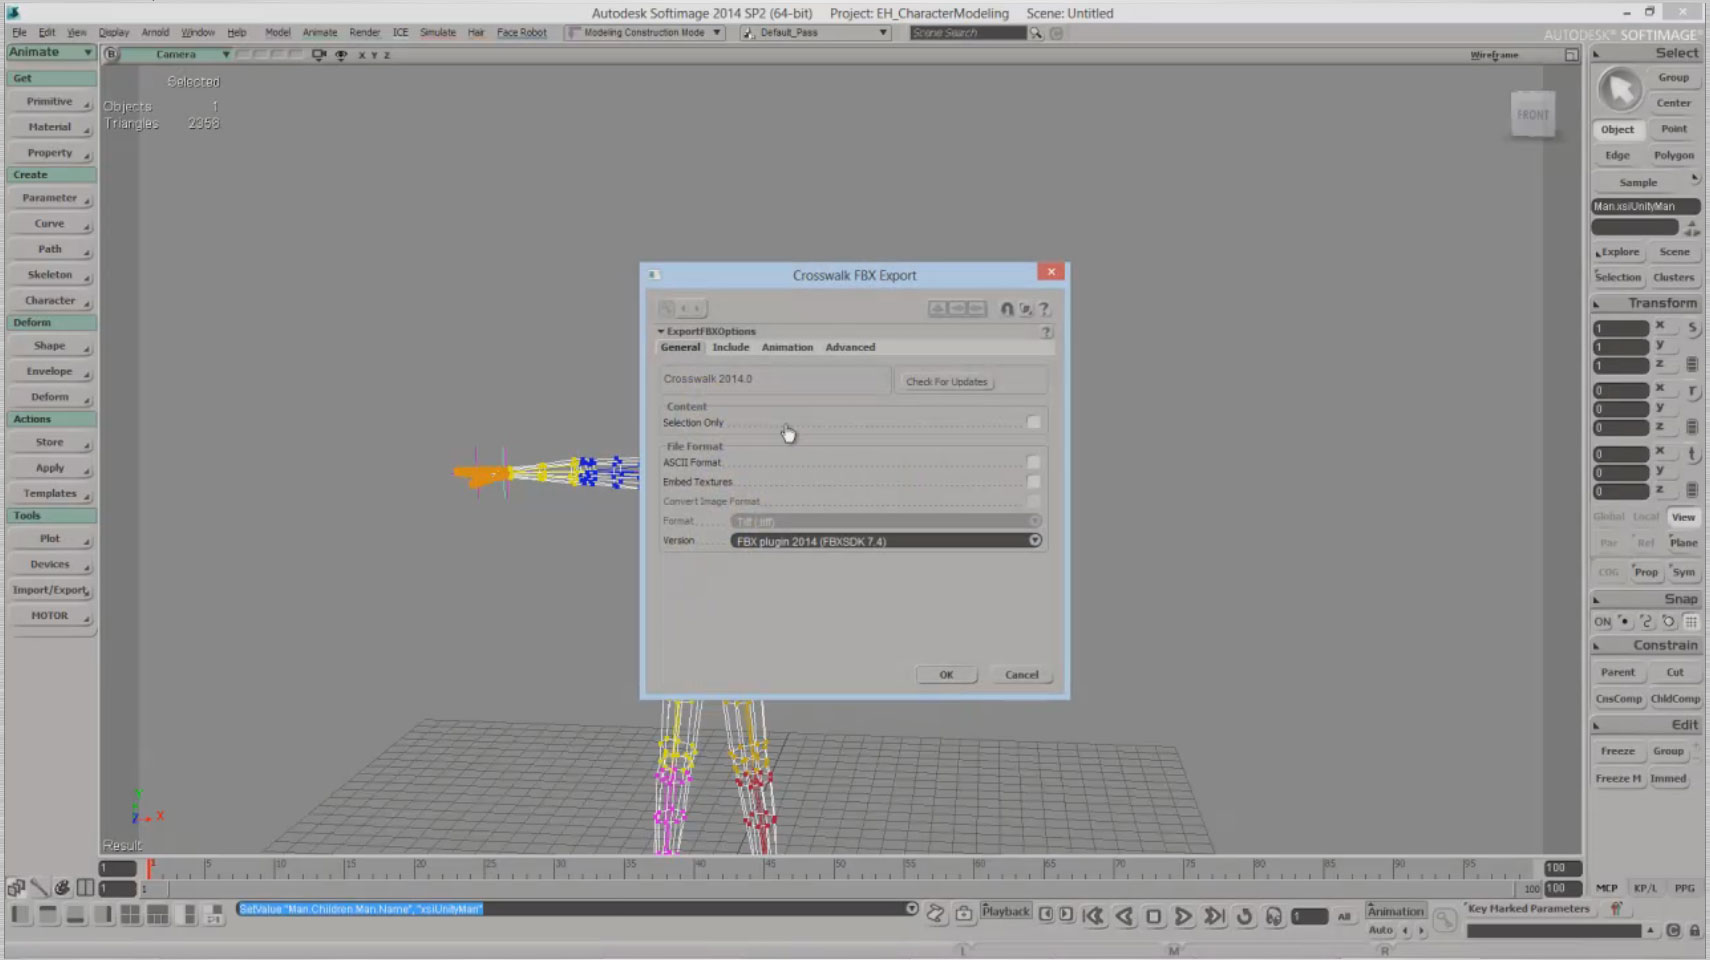Toggle the Plane transform mode
Image resolution: width=1710 pixels, height=960 pixels.
pyautogui.click(x=1683, y=543)
